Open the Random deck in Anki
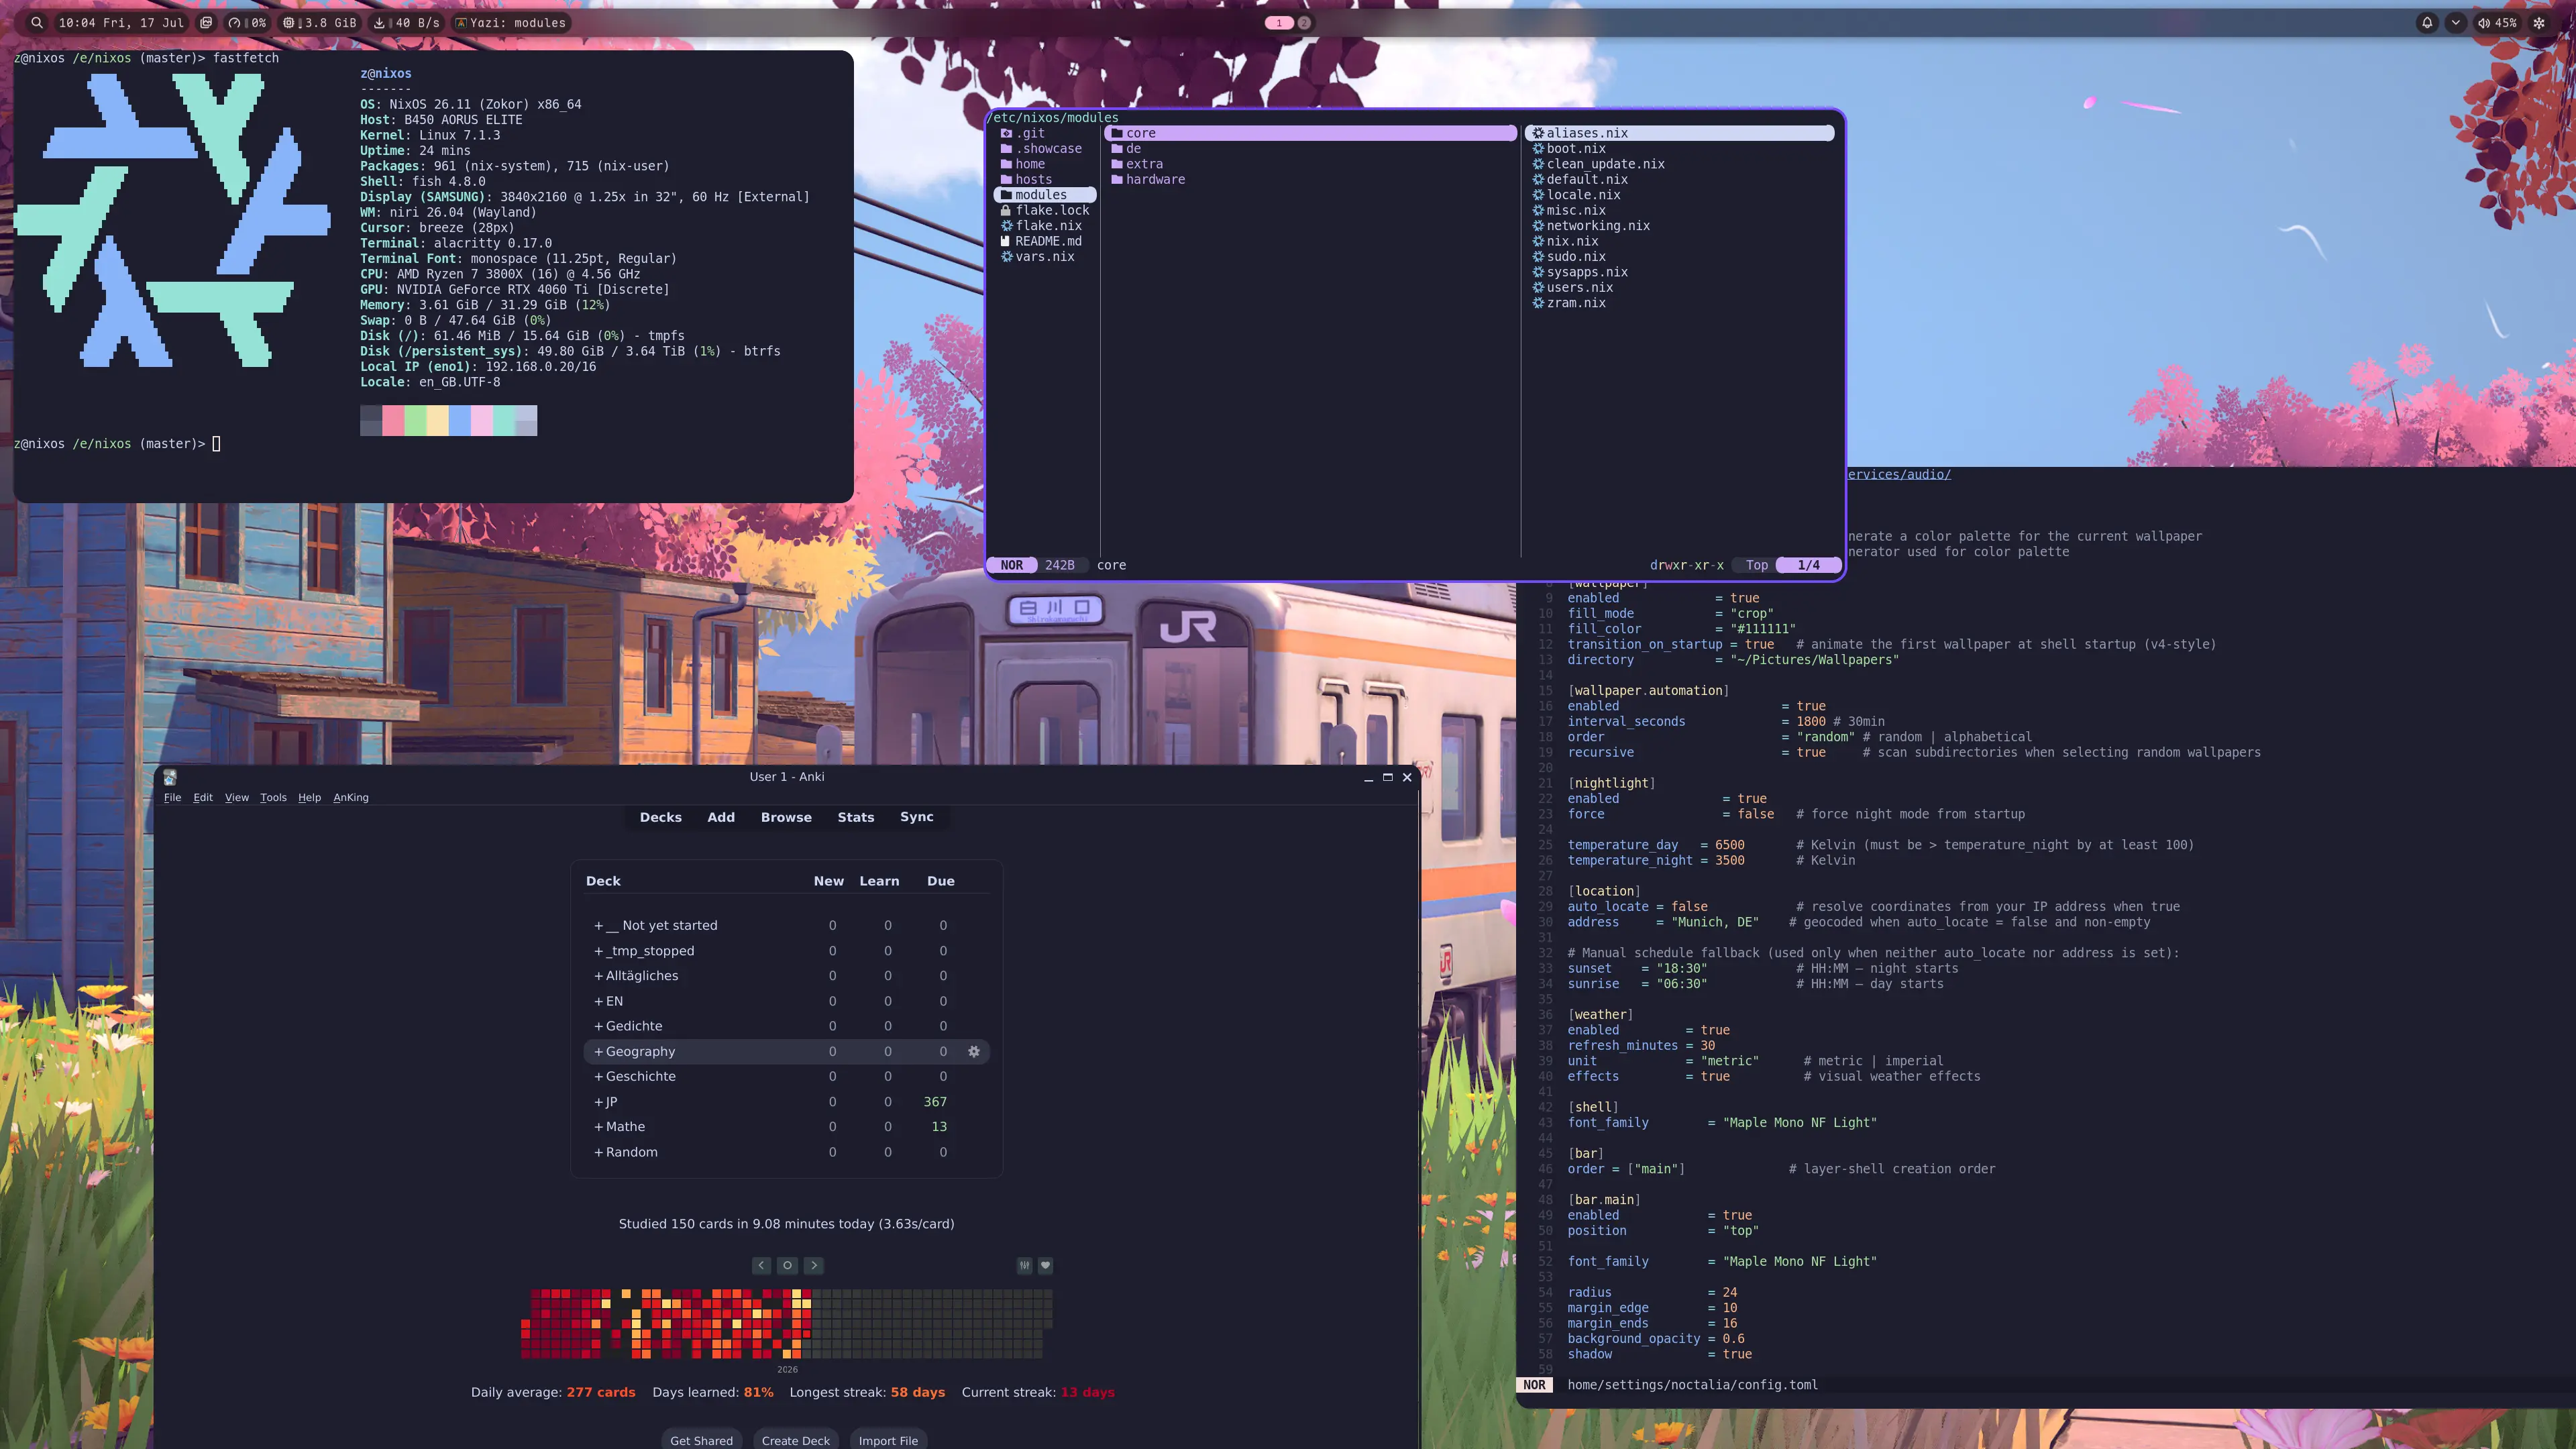The width and height of the screenshot is (2576, 1449). [x=632, y=1152]
